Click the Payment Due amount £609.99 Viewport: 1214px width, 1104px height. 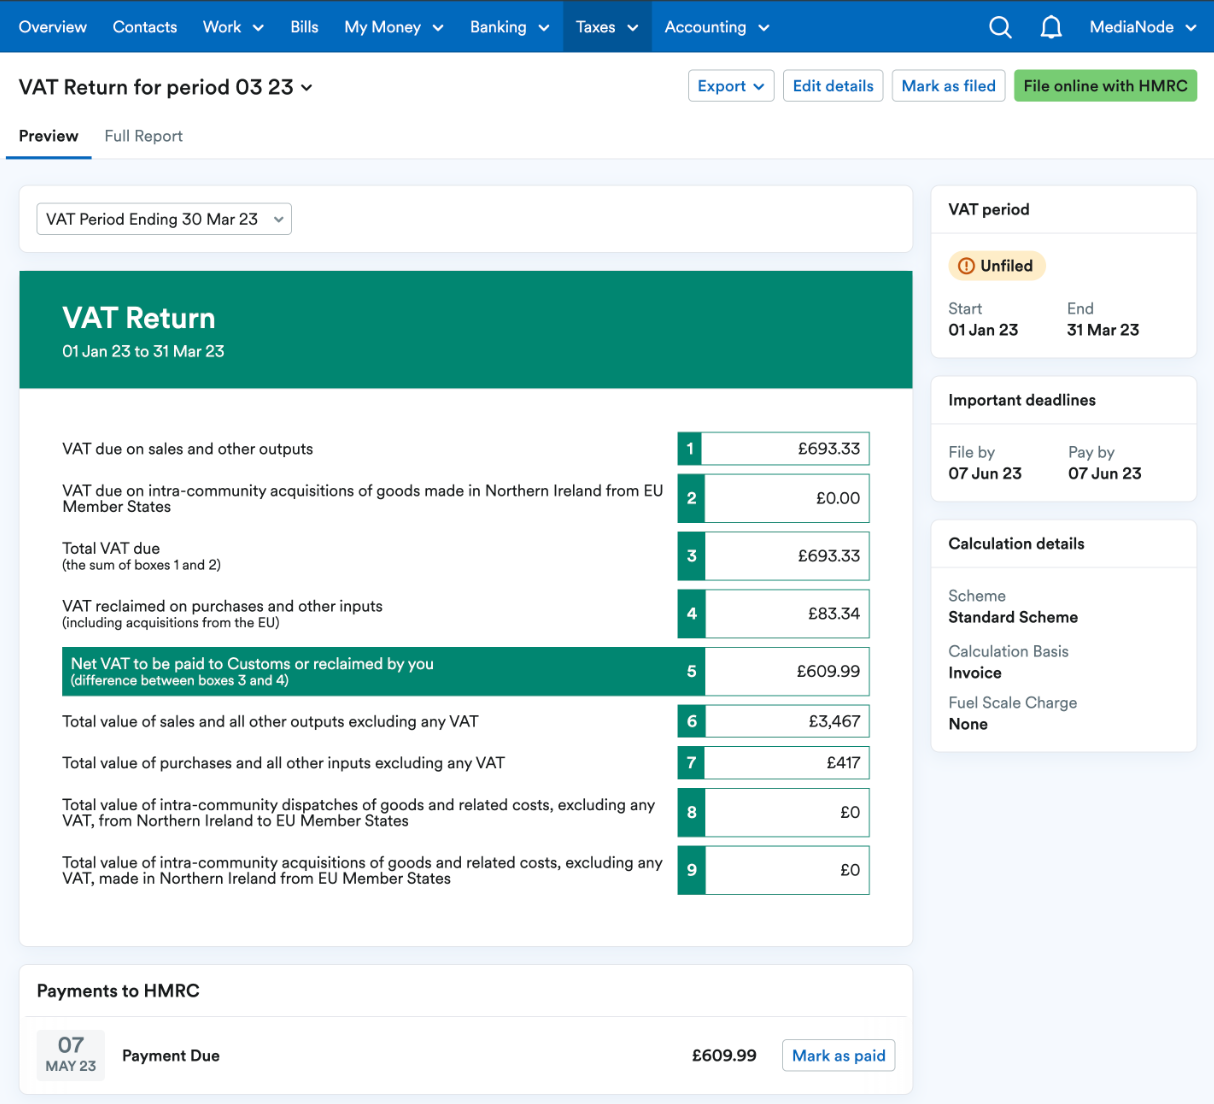pyautogui.click(x=724, y=1056)
